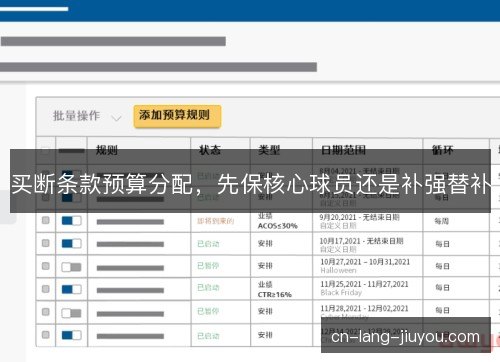Click the Black Friday event label
The height and width of the screenshot is (362, 500).
(341, 293)
